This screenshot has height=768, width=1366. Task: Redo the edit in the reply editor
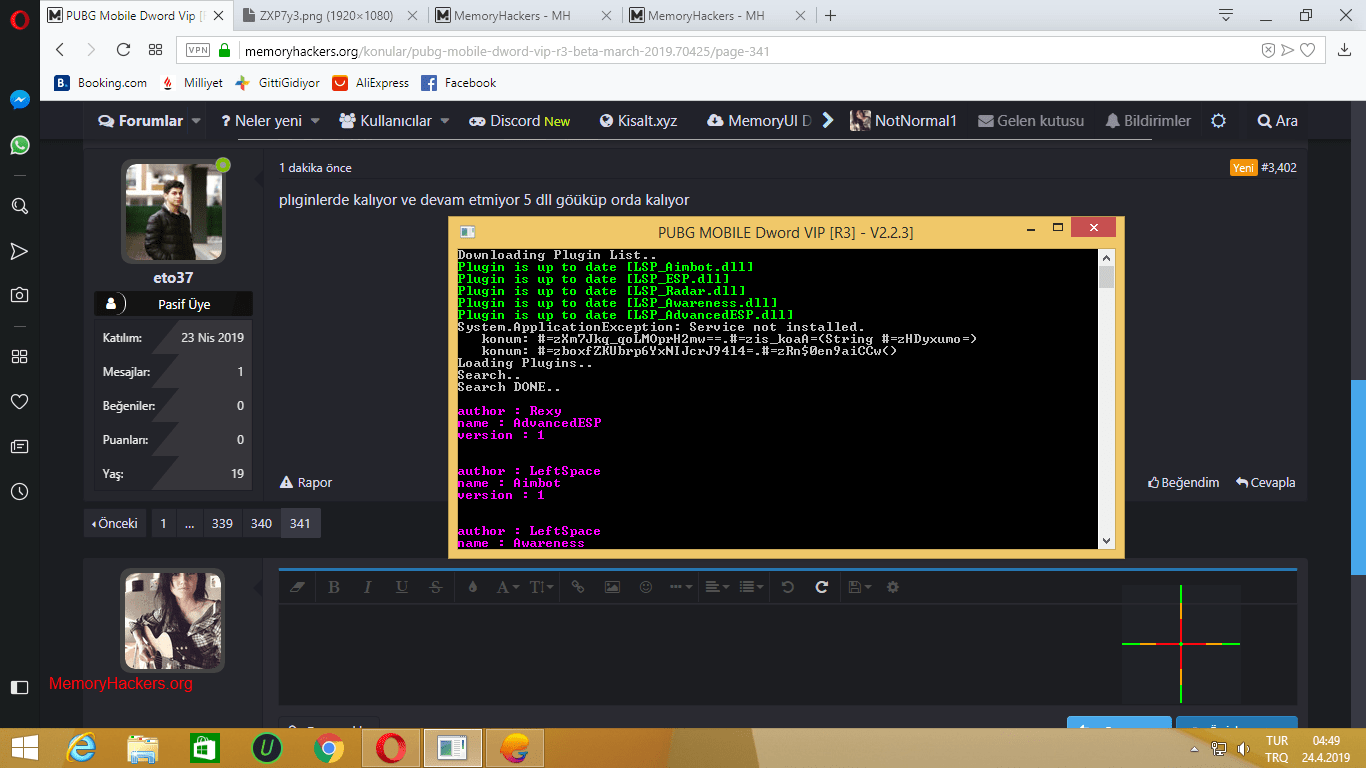(822, 587)
